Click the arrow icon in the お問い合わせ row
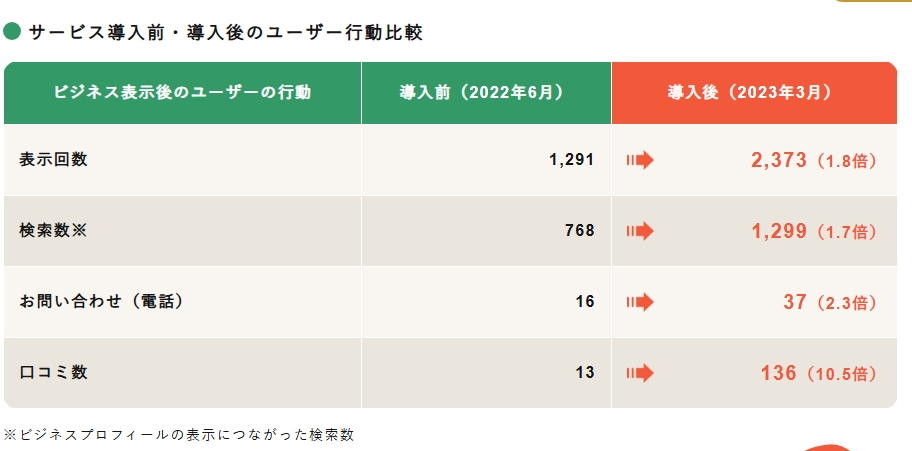This screenshot has height=451, width=912. 639,301
